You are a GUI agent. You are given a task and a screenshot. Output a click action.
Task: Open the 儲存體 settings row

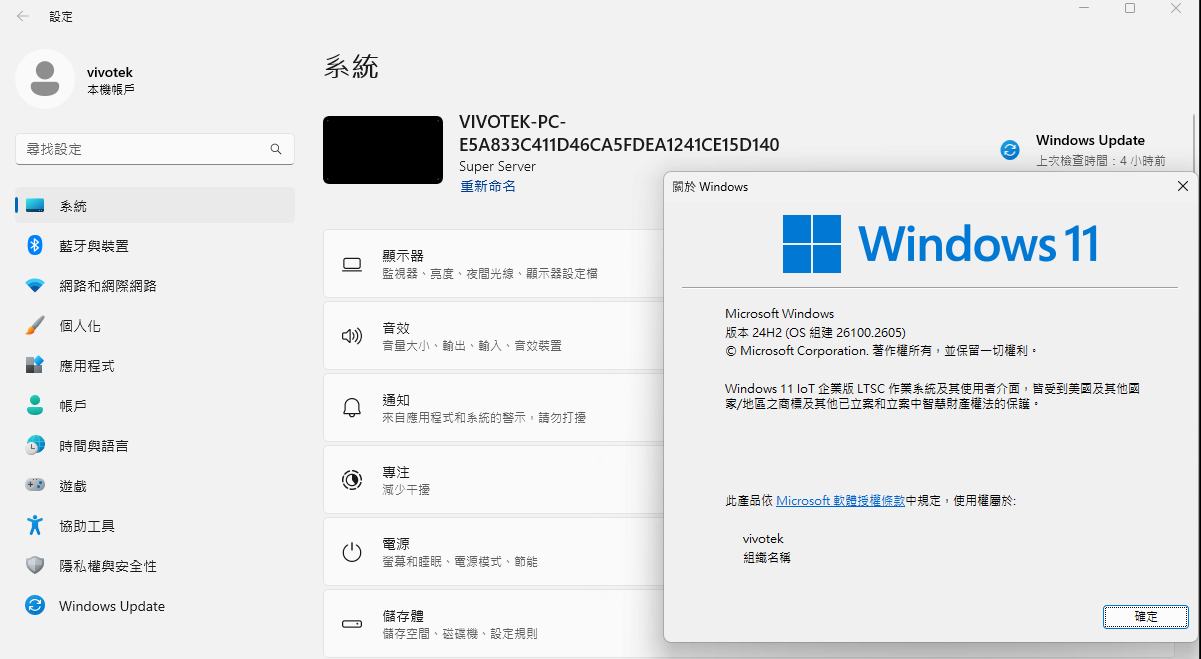(494, 624)
